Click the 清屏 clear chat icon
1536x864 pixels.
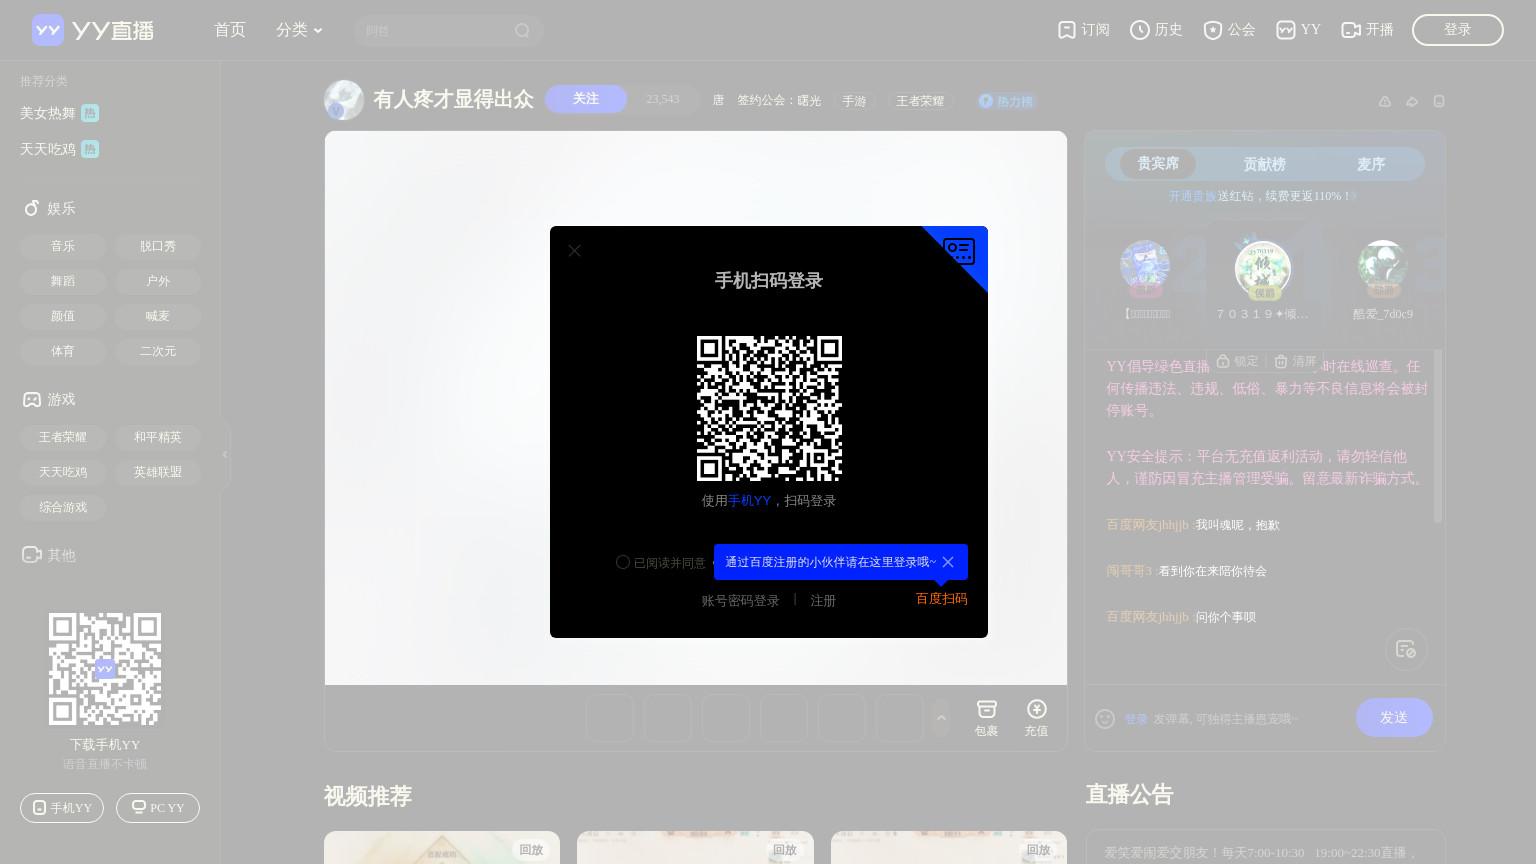tap(1295, 361)
